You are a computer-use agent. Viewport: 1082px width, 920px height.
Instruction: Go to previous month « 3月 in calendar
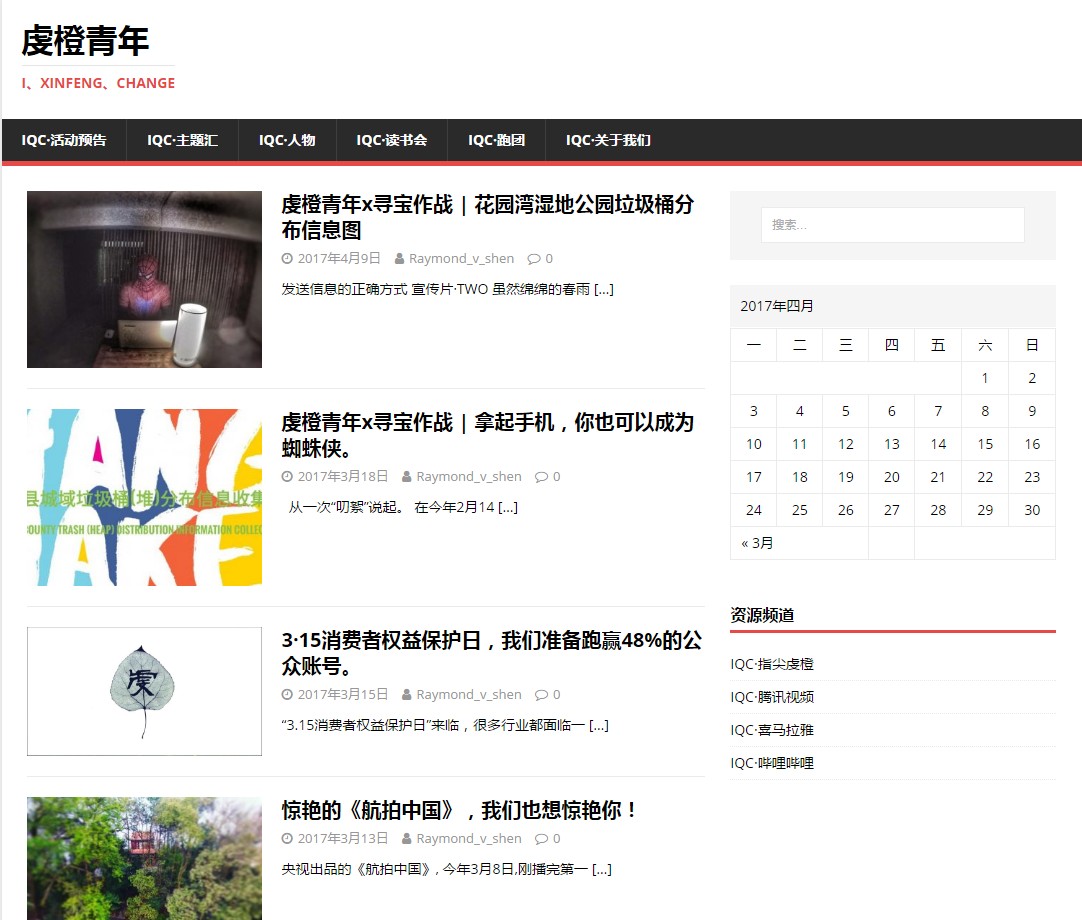757,543
